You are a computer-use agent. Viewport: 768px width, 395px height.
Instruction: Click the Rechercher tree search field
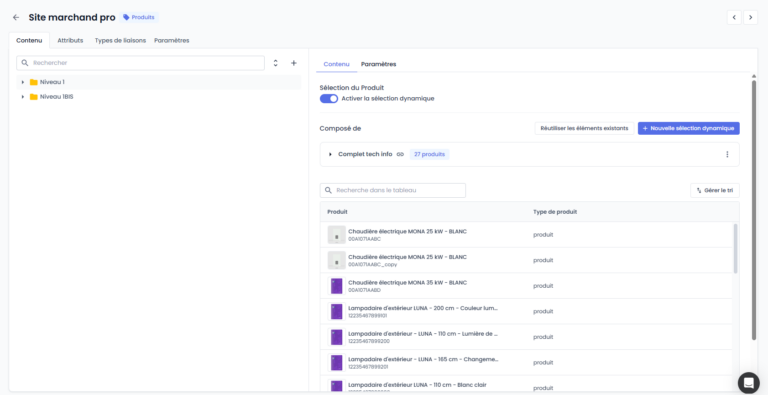point(141,63)
